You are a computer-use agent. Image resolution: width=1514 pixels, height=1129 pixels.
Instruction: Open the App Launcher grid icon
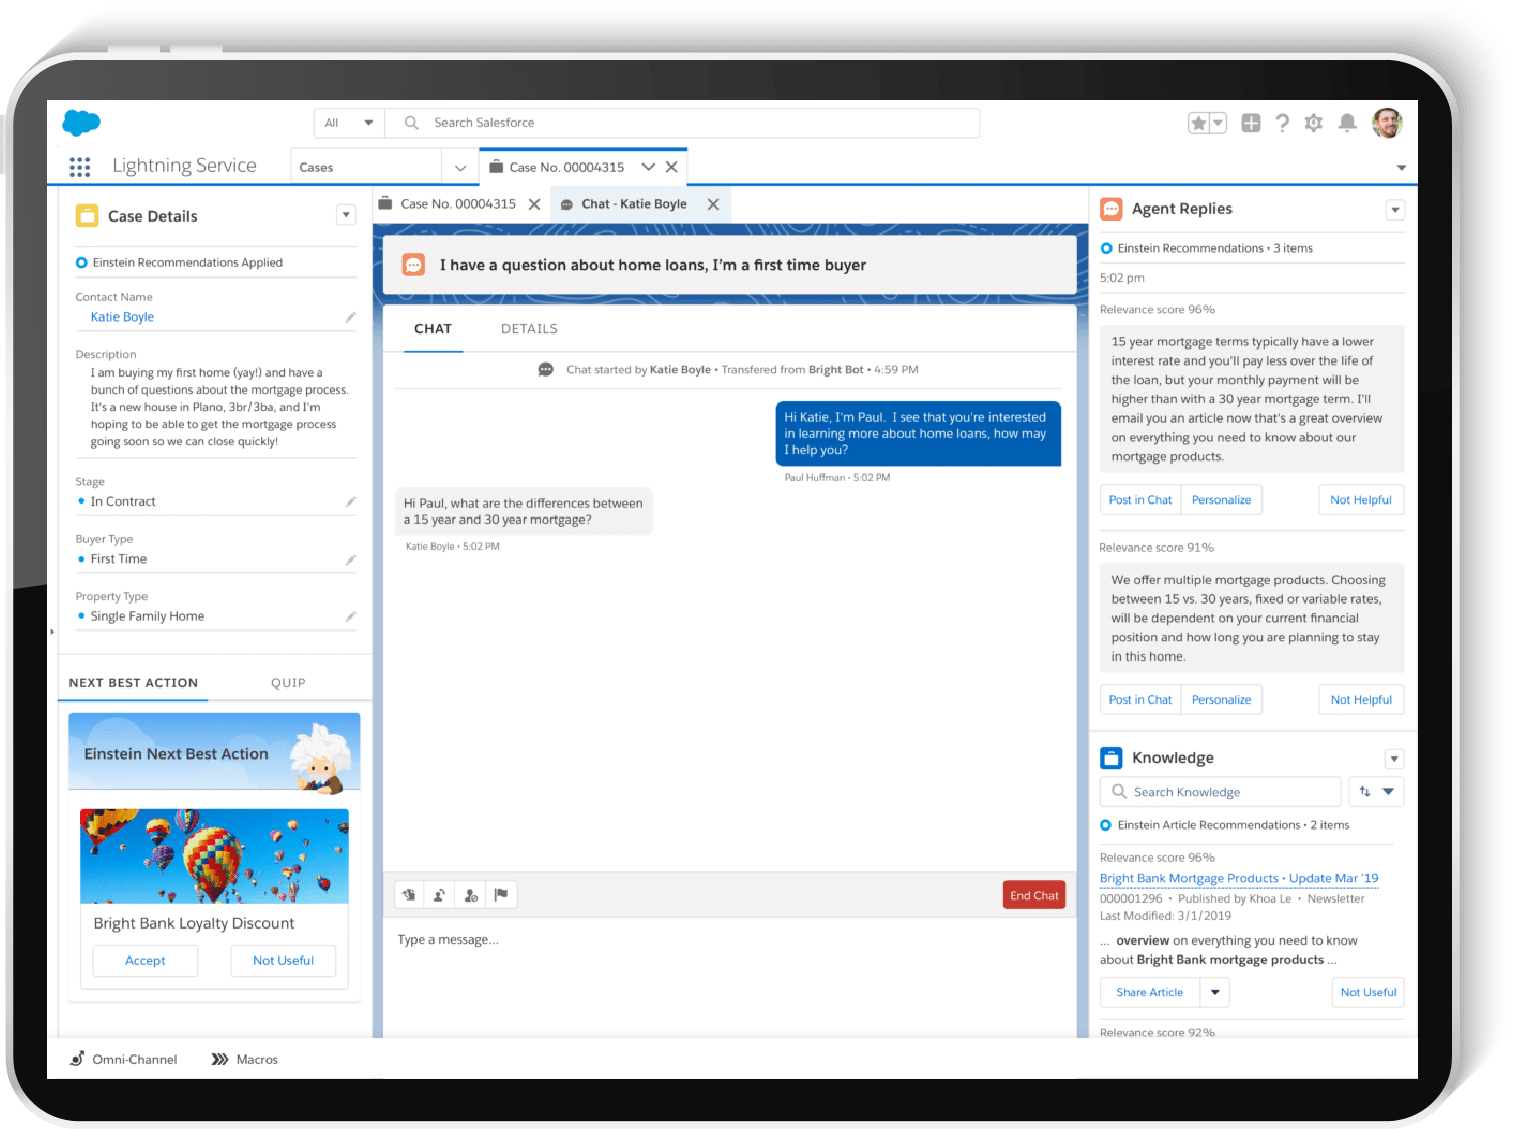[x=80, y=166]
